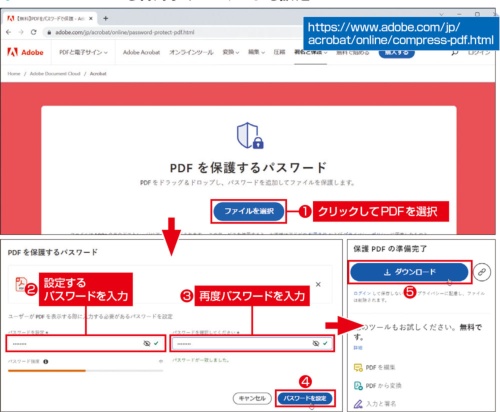Remove the selected file with X icon
This screenshot has height=412, width=500.
point(318,284)
